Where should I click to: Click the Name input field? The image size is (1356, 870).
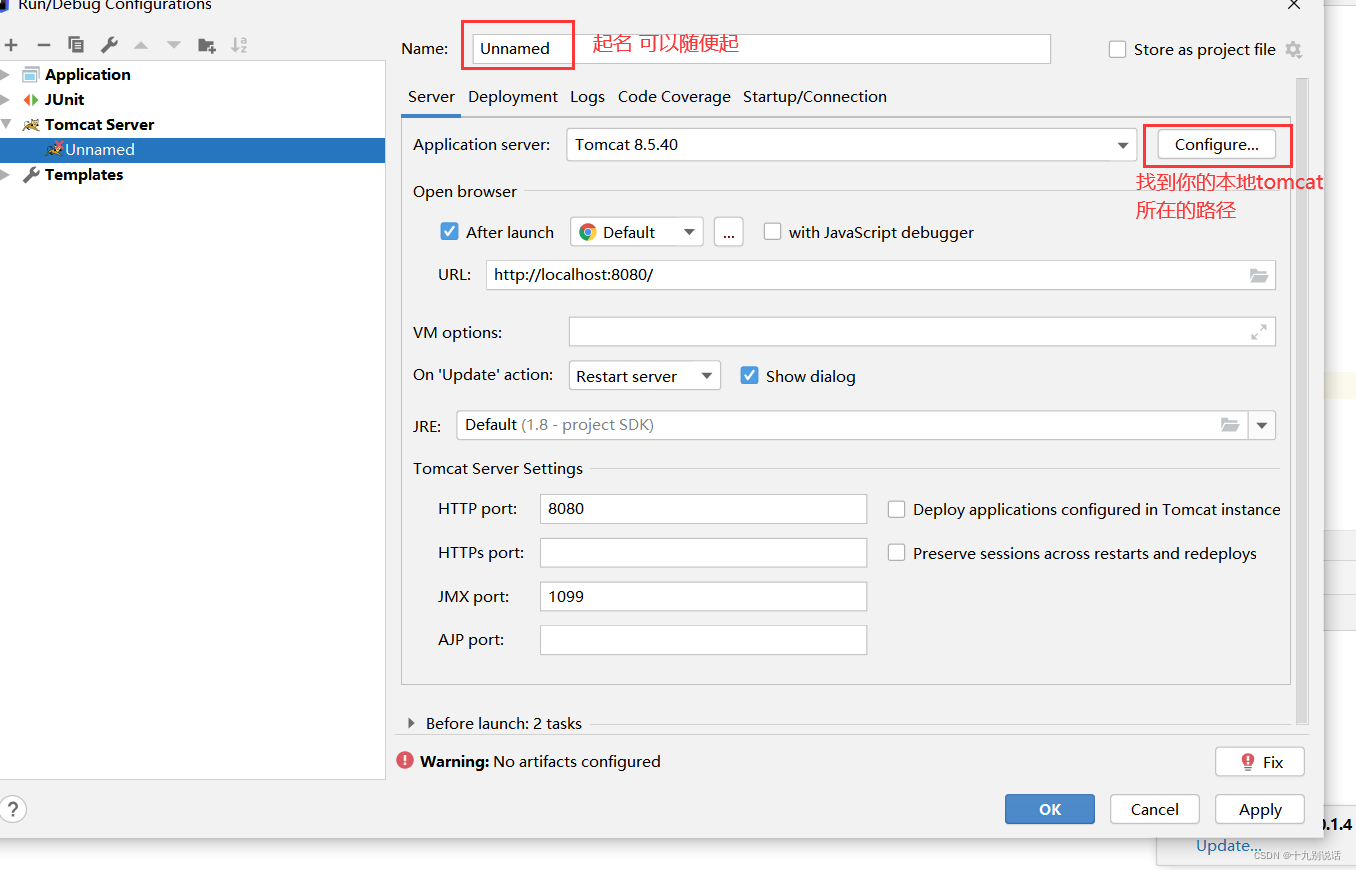point(761,48)
